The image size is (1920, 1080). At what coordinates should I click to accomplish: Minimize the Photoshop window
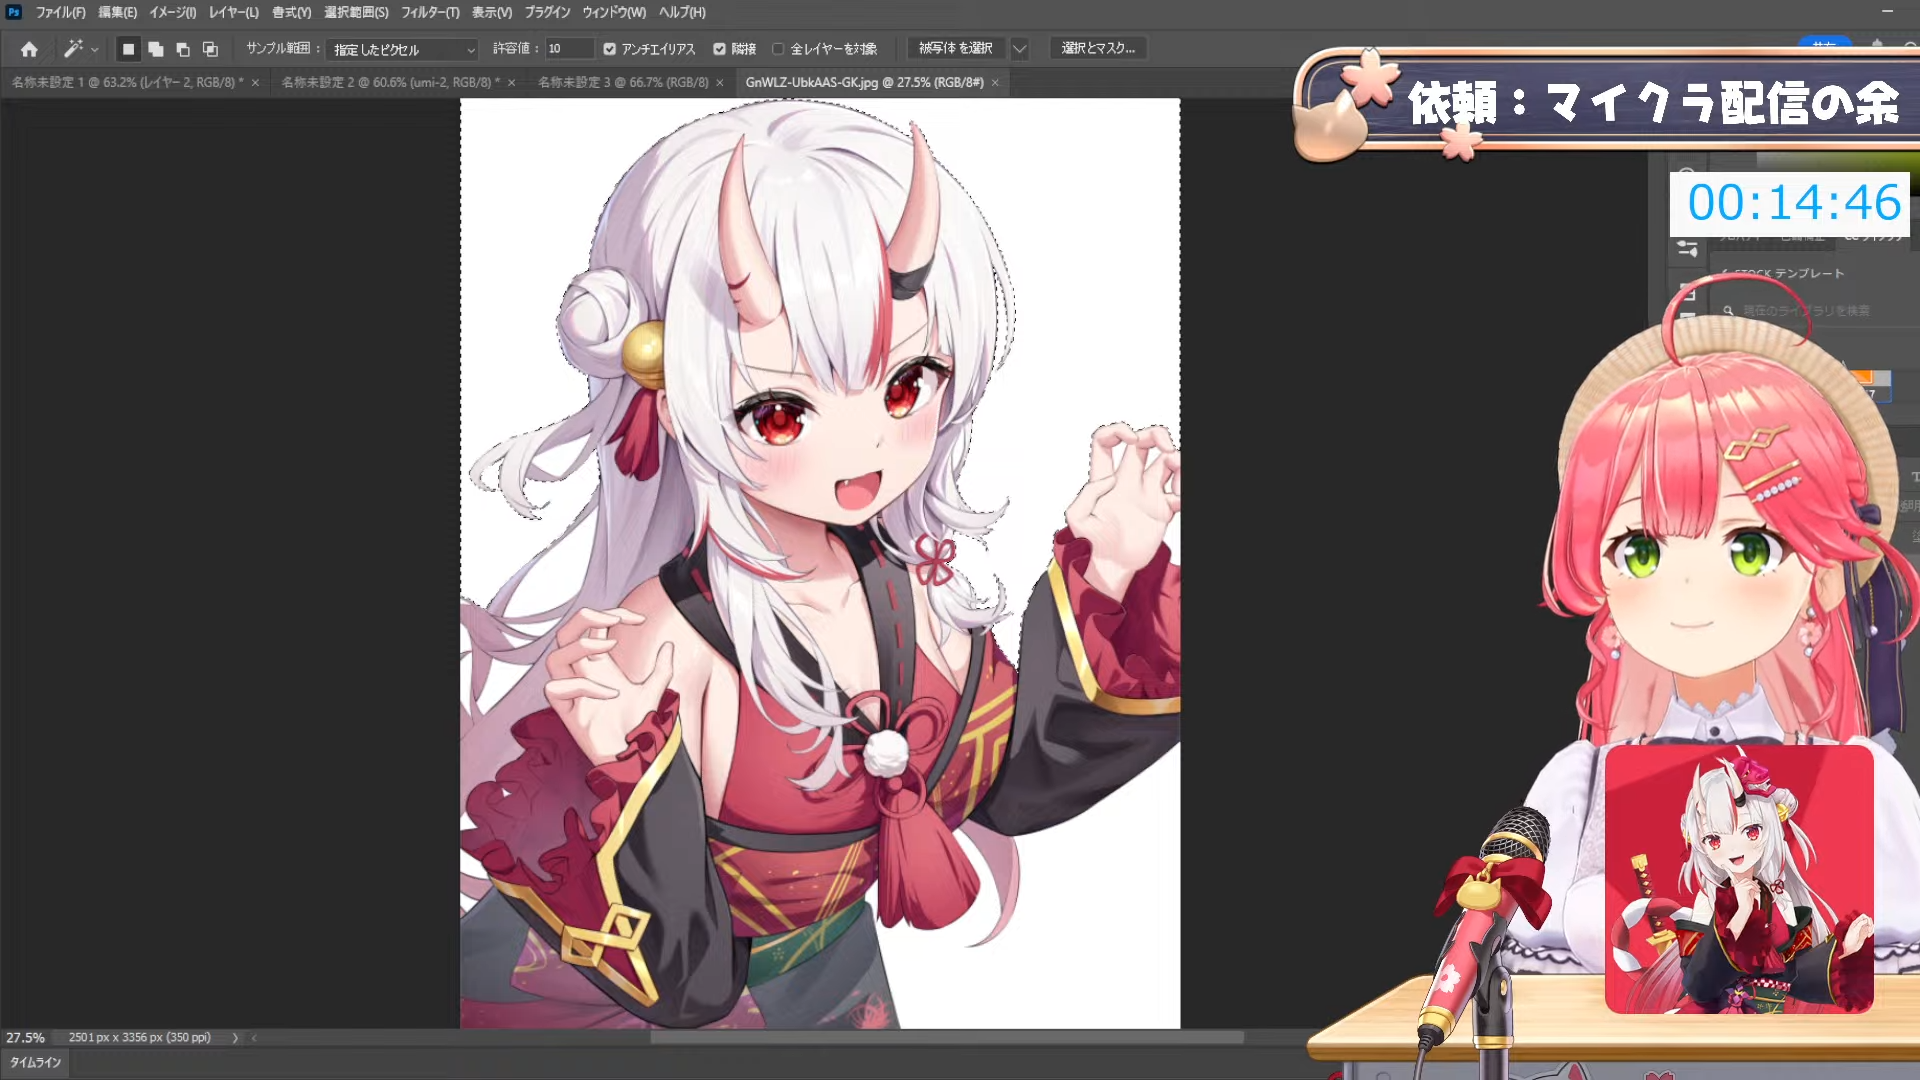(x=1887, y=12)
